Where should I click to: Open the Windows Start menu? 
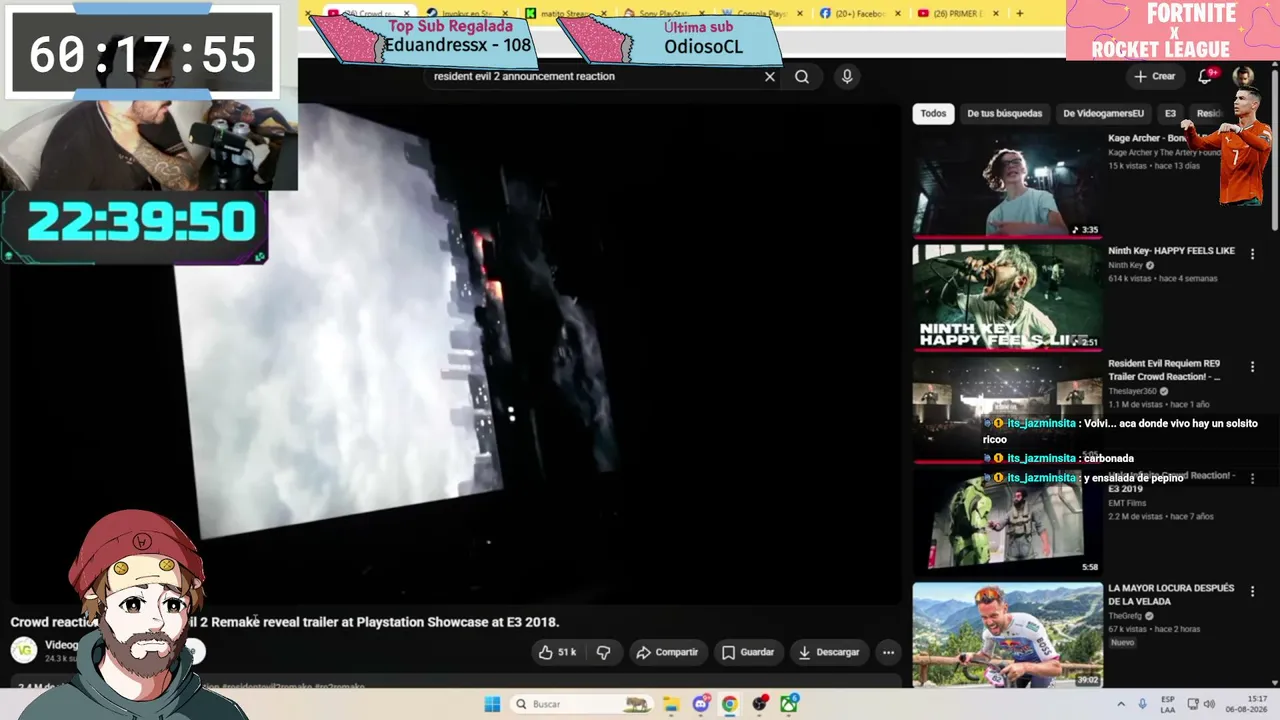492,704
